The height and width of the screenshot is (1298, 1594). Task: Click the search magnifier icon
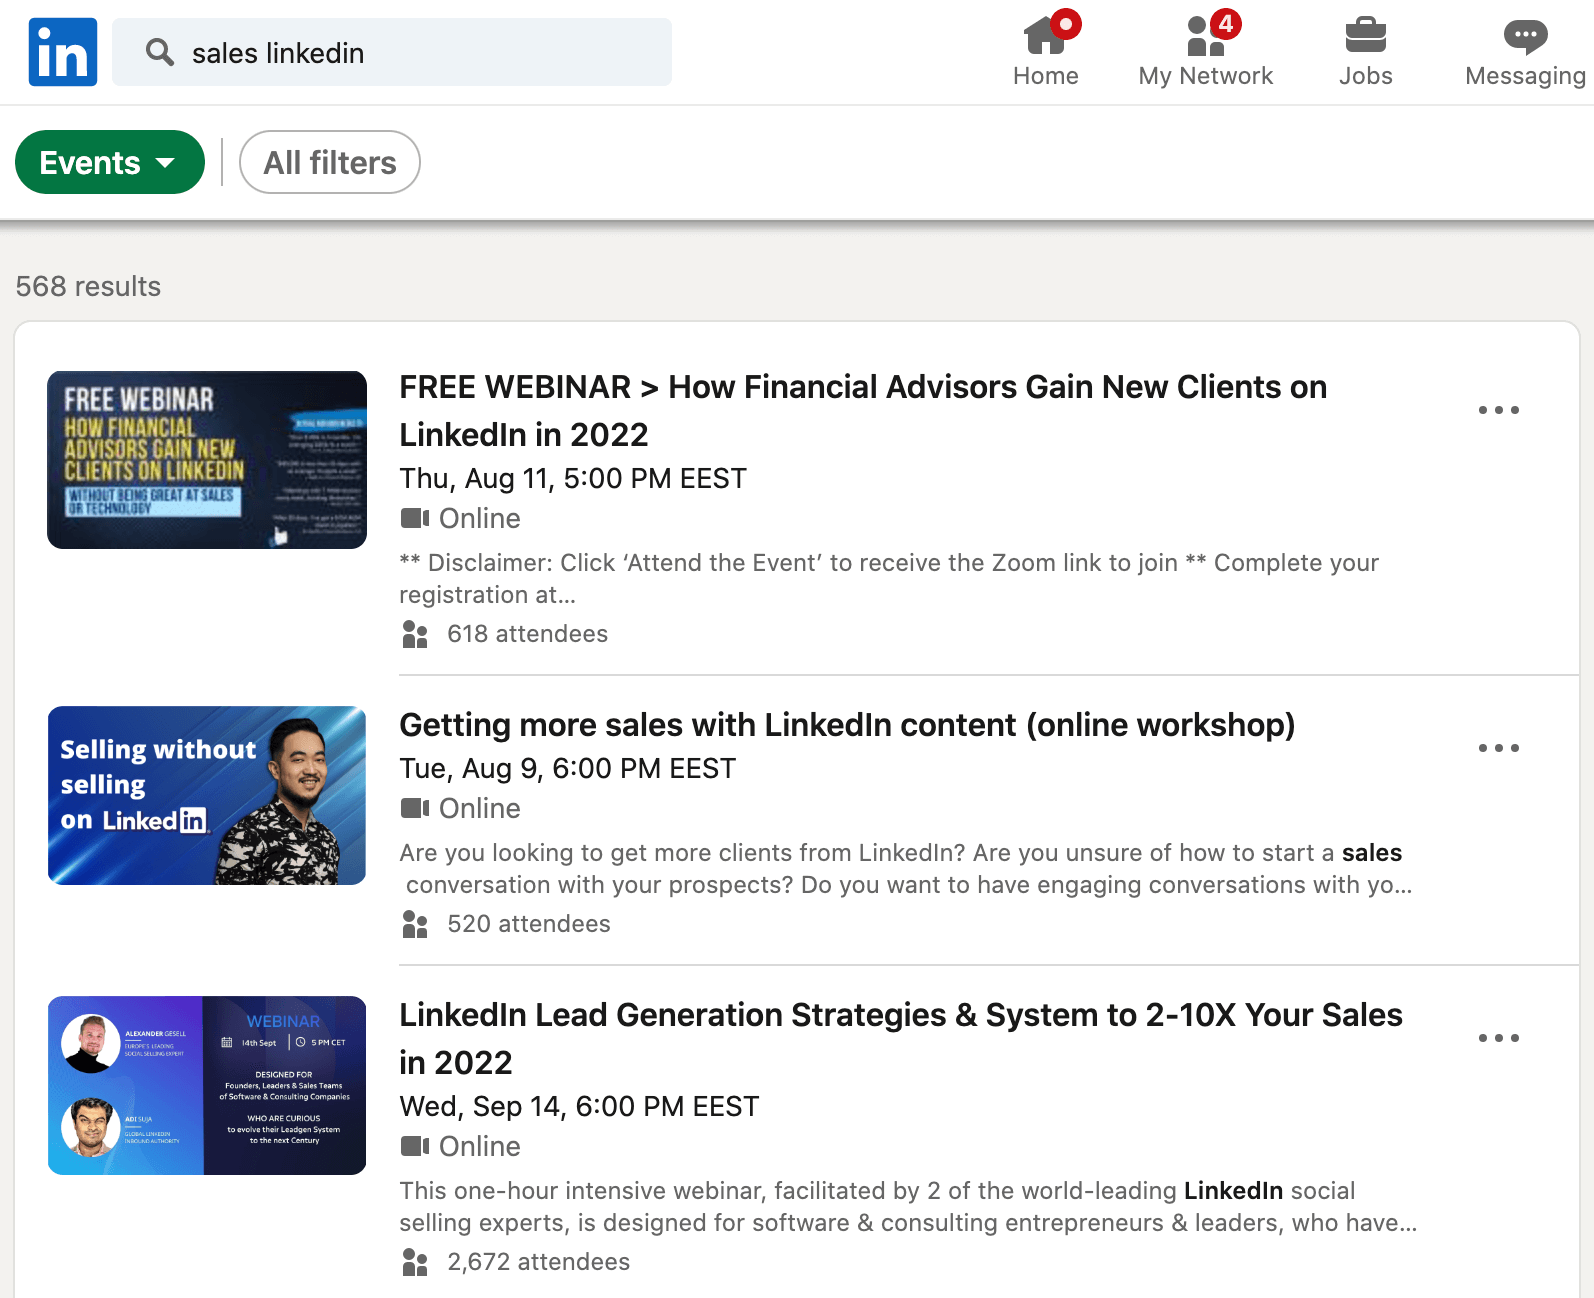160,52
